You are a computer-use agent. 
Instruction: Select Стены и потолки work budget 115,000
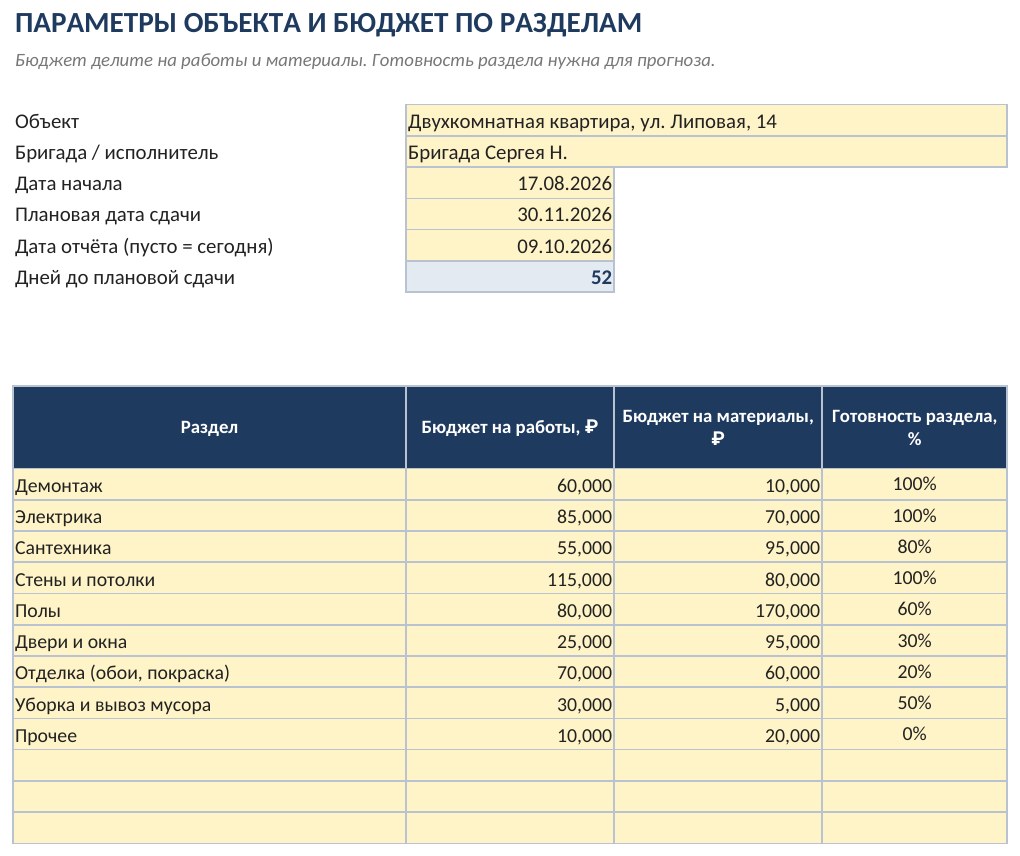[509, 579]
